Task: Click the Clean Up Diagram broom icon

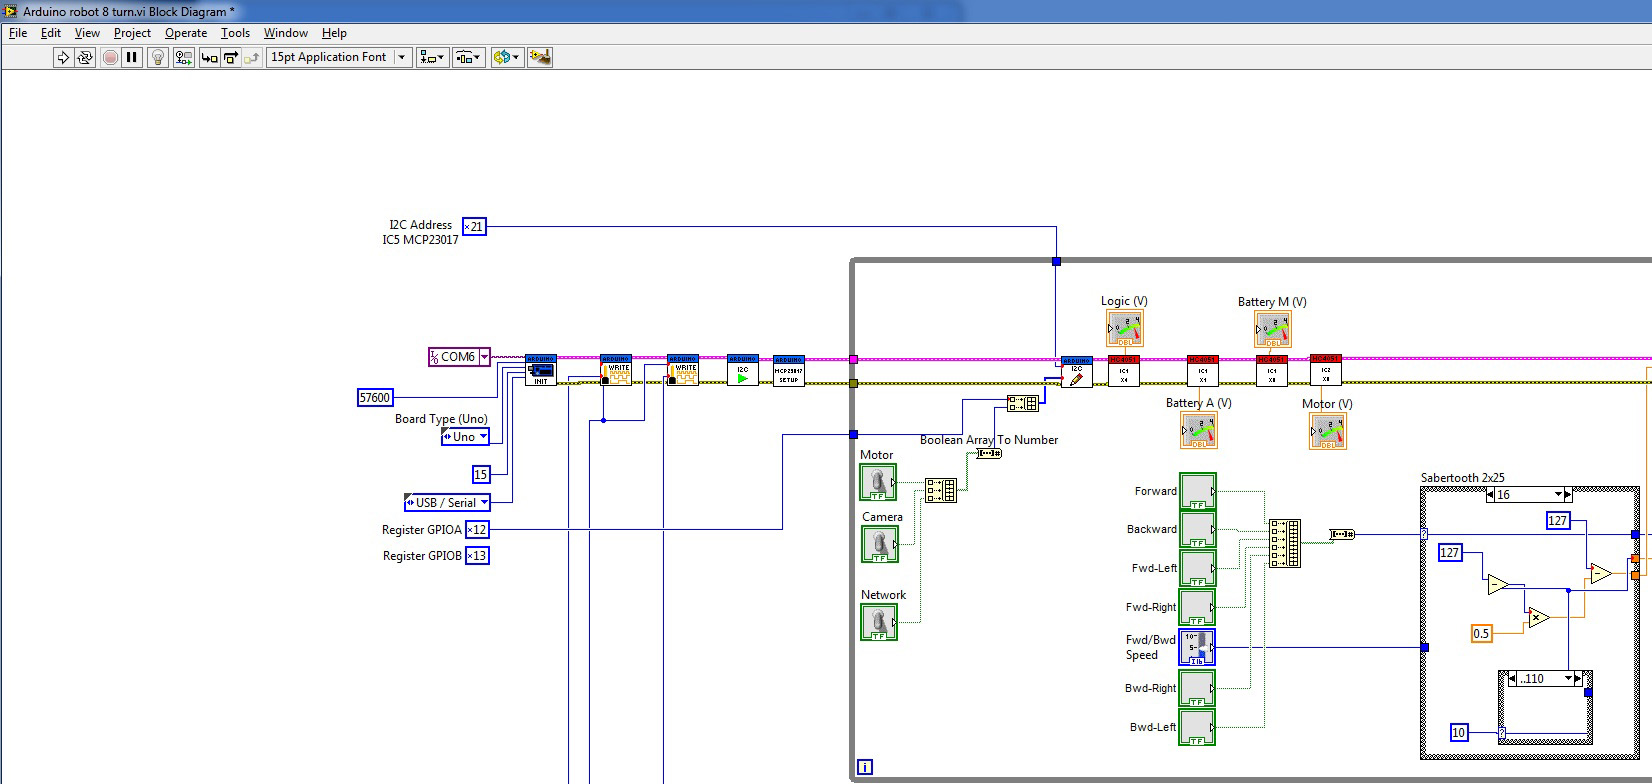Action: 540,57
